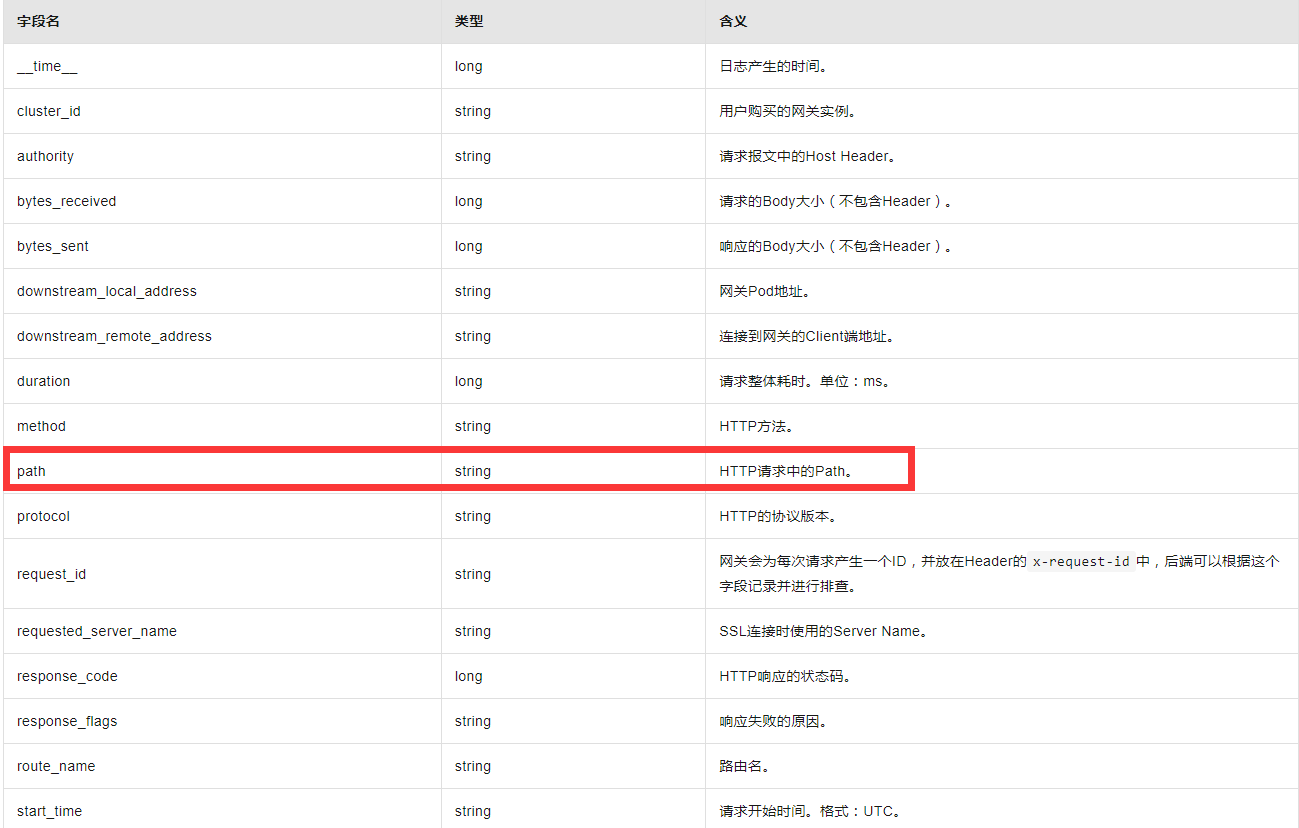This screenshot has width=1299, height=828.
Task: Click the description '日志产生的时间。'
Action: pos(773,66)
